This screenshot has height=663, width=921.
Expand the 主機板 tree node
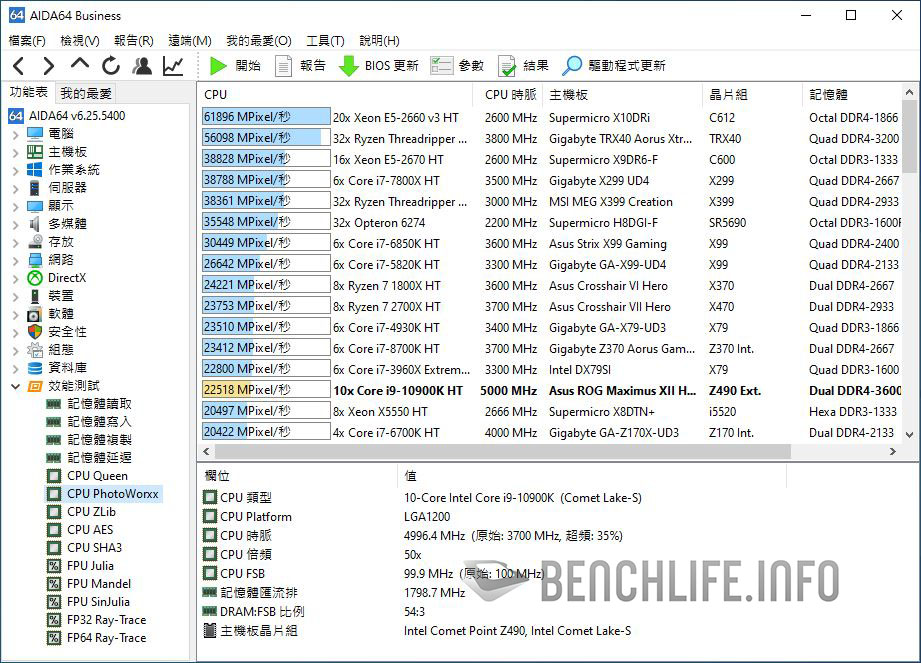[15, 152]
